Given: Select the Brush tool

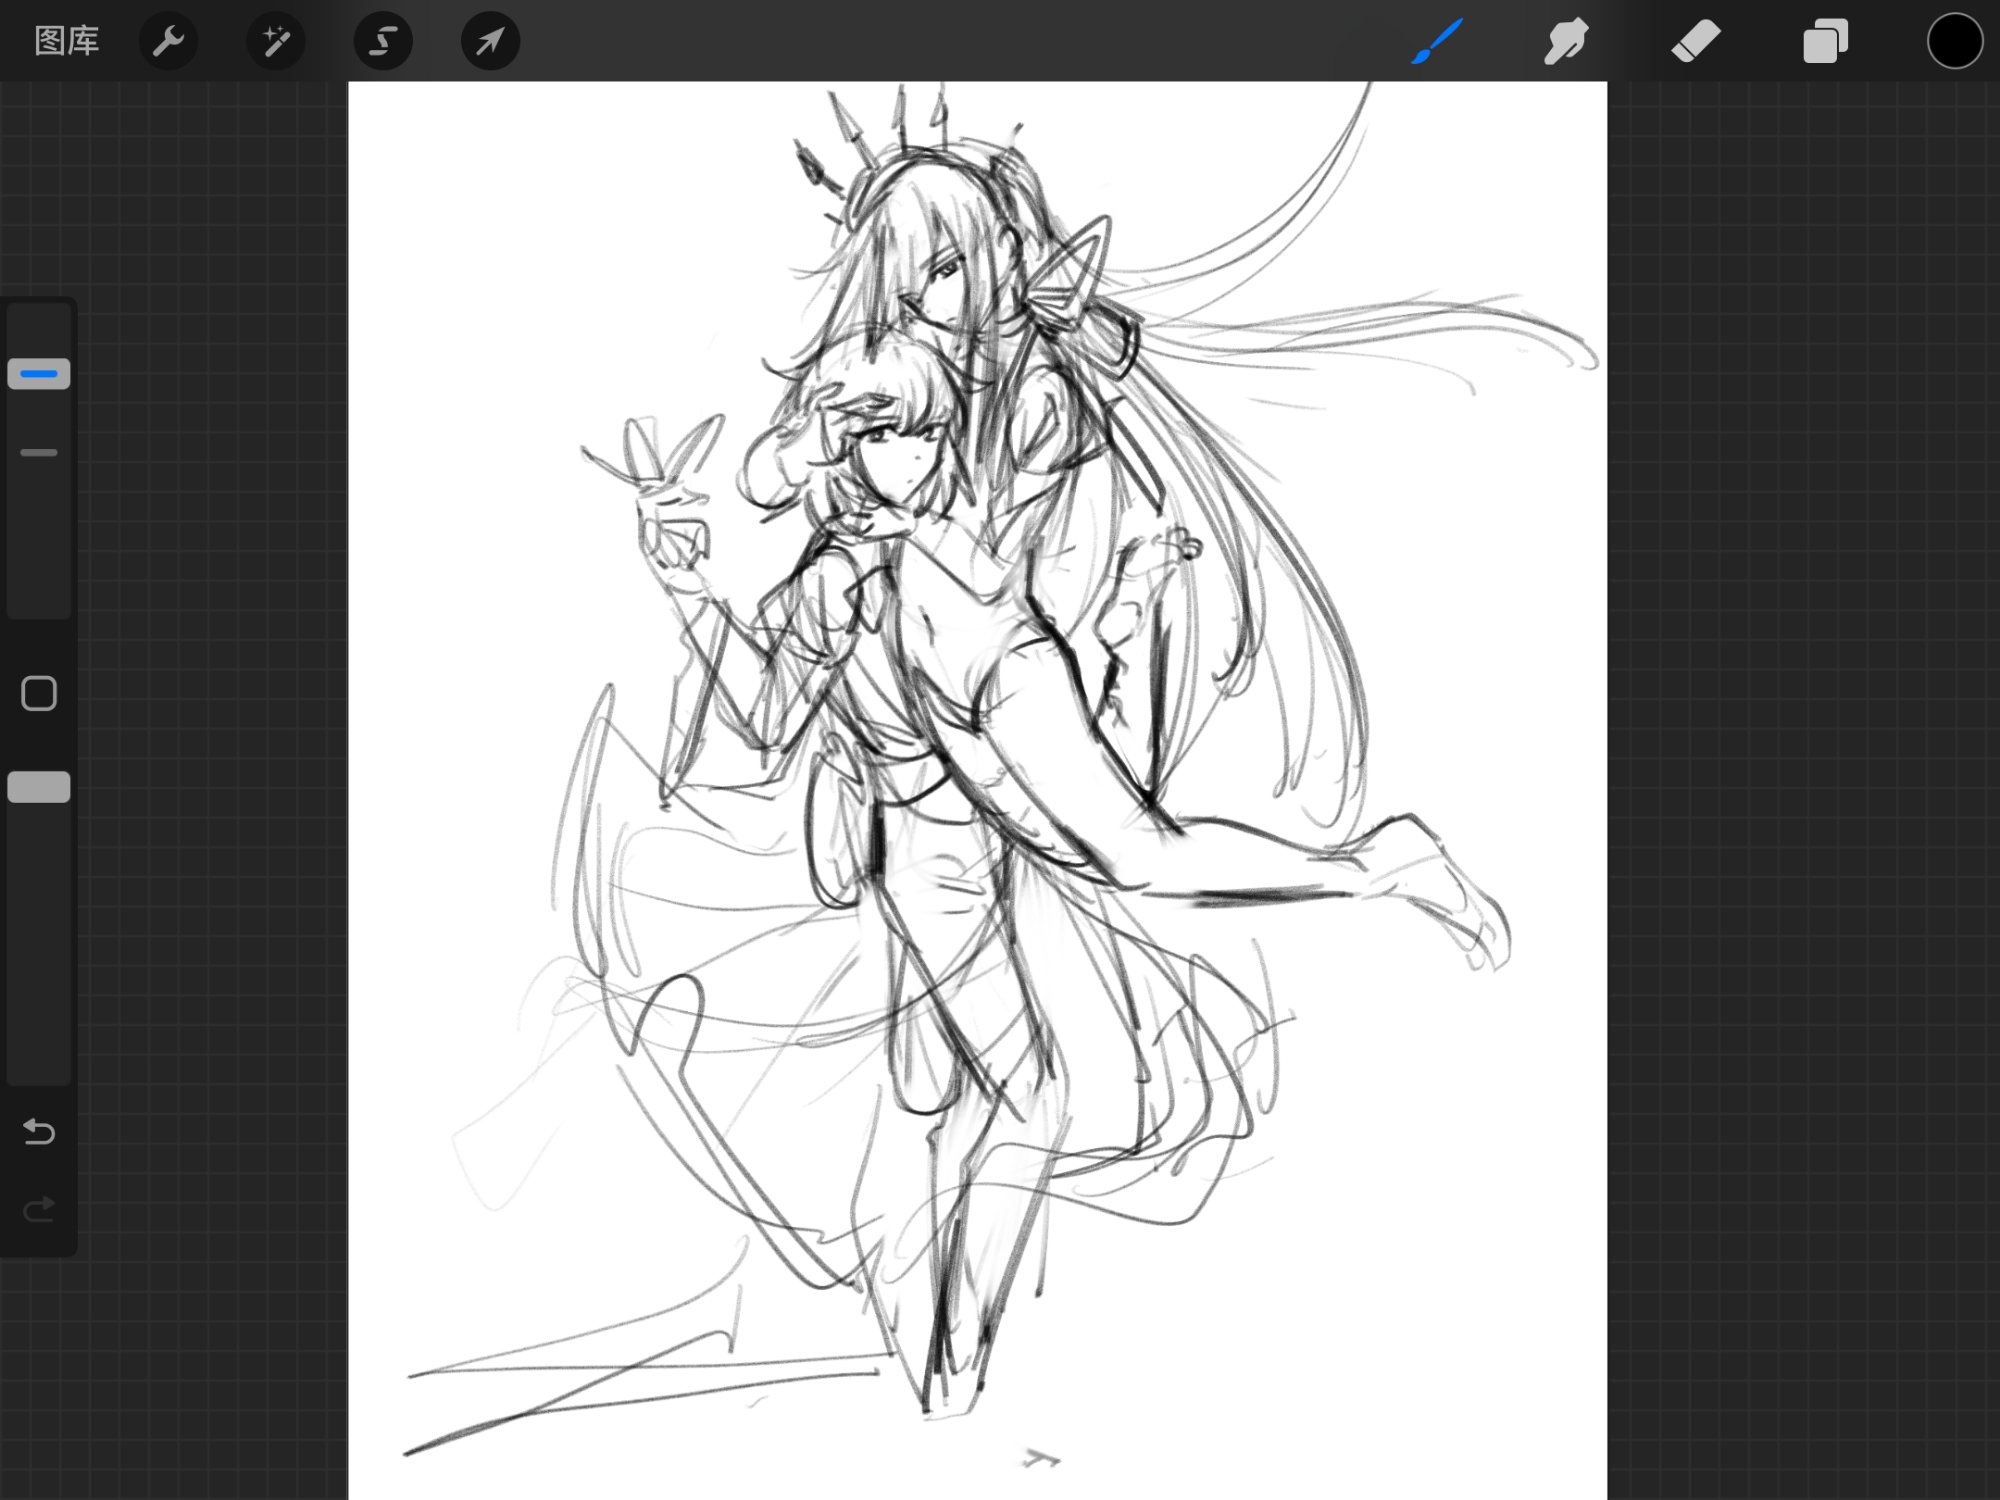Looking at the screenshot, I should (x=1437, y=41).
